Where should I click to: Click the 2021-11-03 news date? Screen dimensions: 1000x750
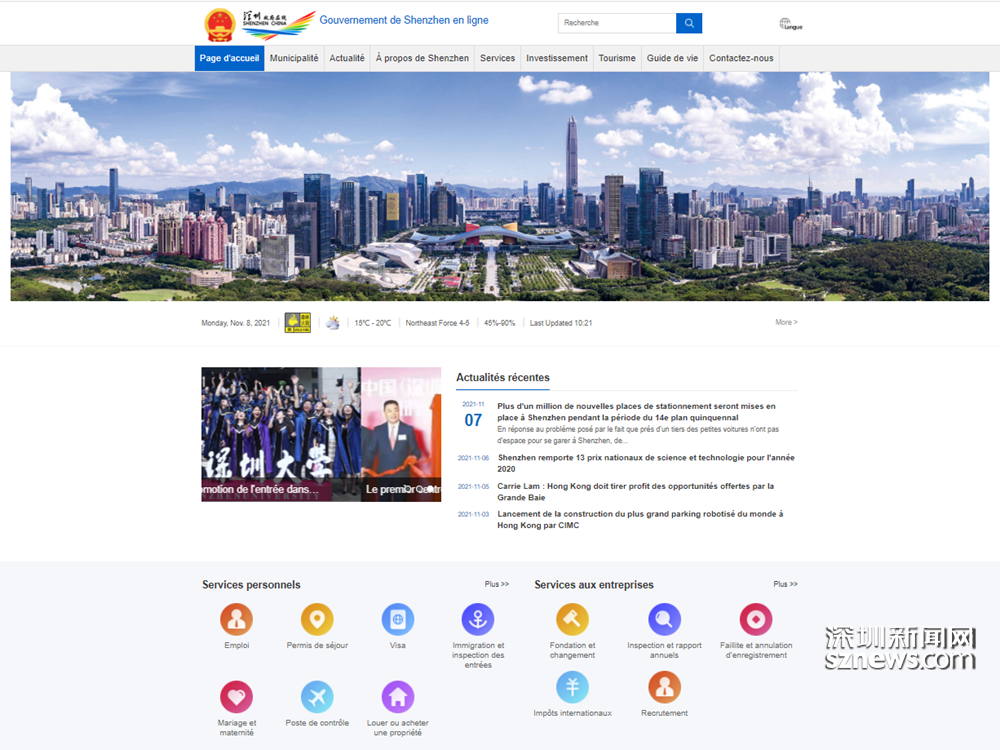(x=473, y=514)
